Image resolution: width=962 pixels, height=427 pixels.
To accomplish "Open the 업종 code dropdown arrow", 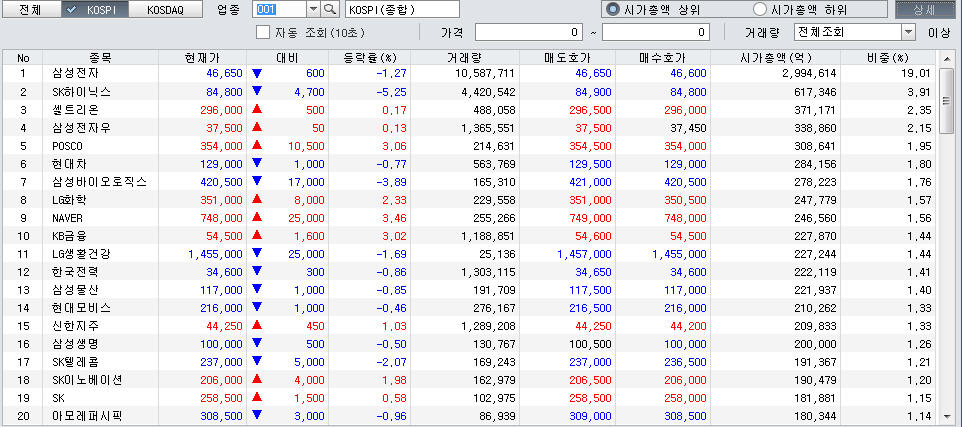I will [x=310, y=9].
